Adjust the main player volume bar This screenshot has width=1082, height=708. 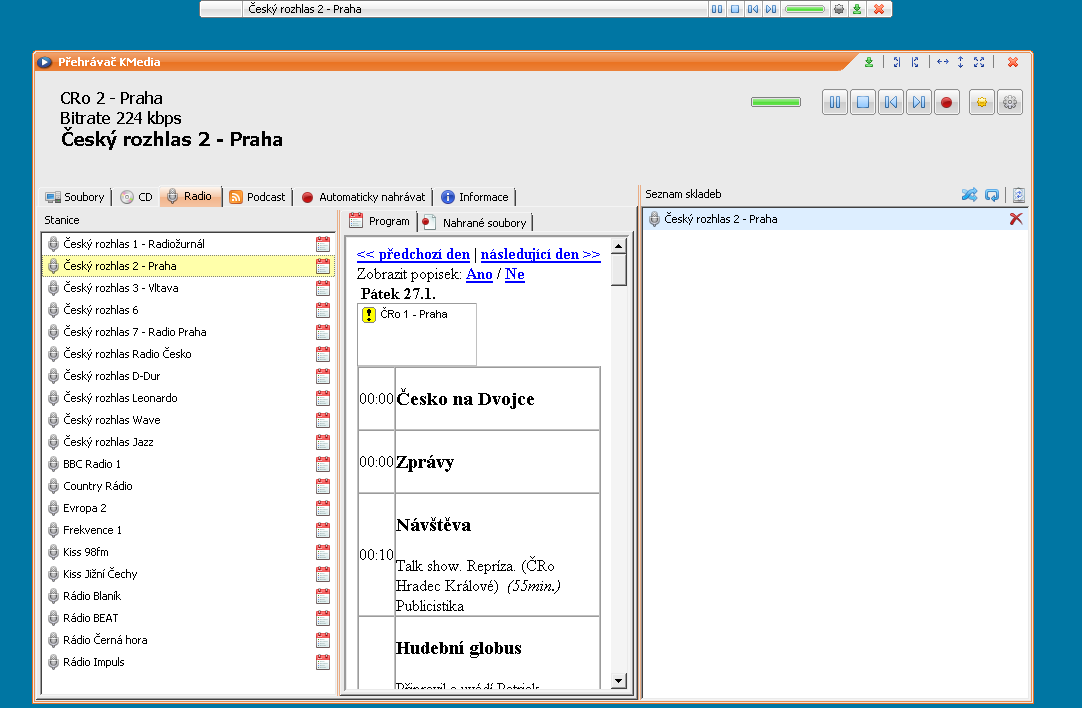coord(776,102)
